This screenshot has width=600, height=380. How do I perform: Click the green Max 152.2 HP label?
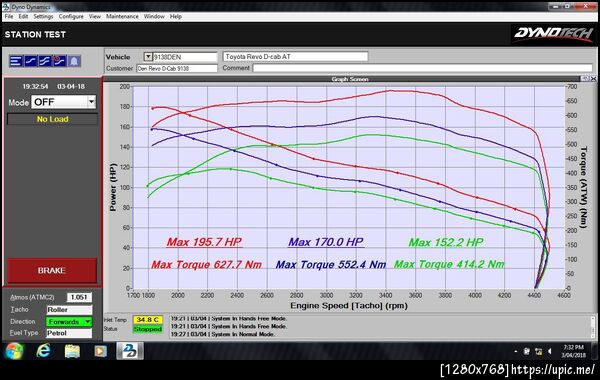(446, 242)
